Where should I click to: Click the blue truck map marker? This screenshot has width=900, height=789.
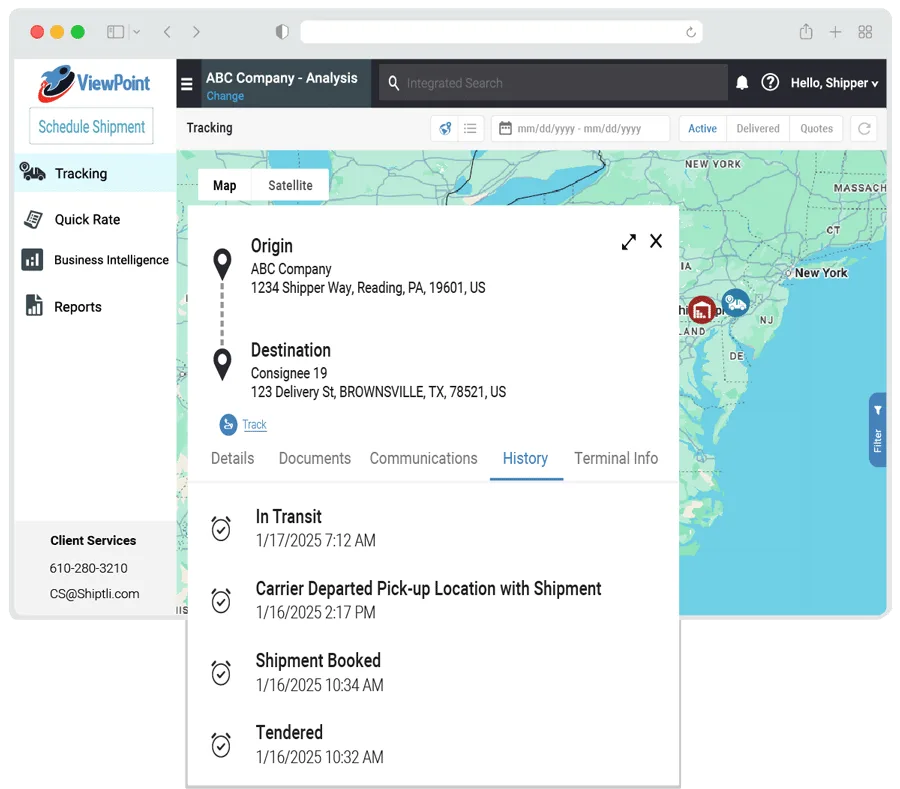click(735, 303)
